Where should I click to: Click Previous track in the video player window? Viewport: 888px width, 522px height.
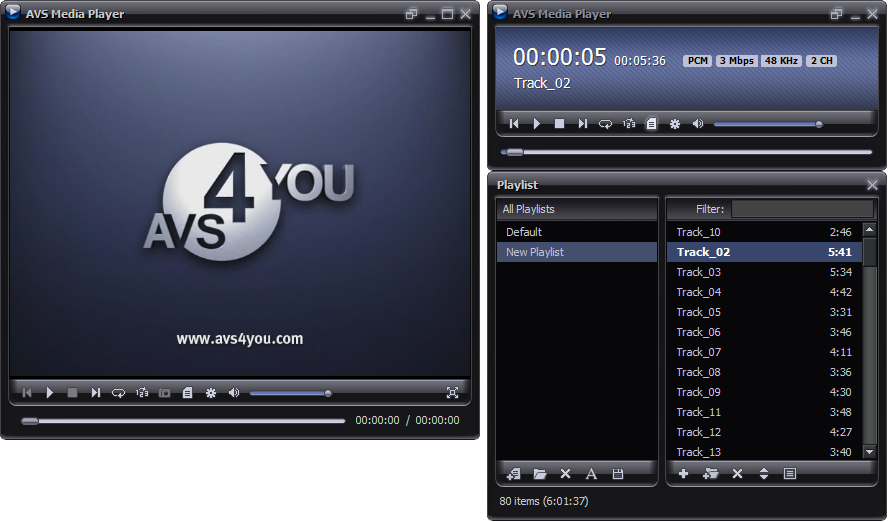point(27,392)
